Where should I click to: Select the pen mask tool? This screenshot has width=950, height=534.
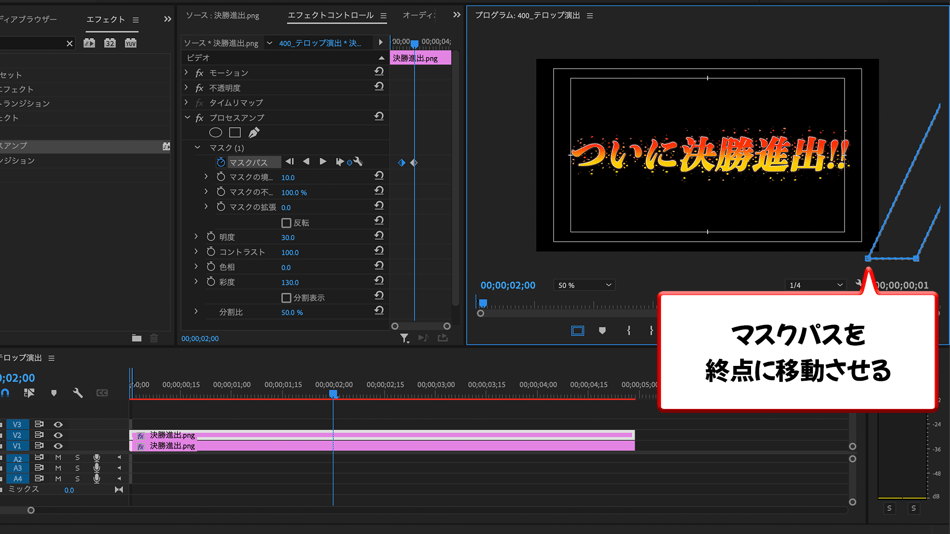click(254, 132)
